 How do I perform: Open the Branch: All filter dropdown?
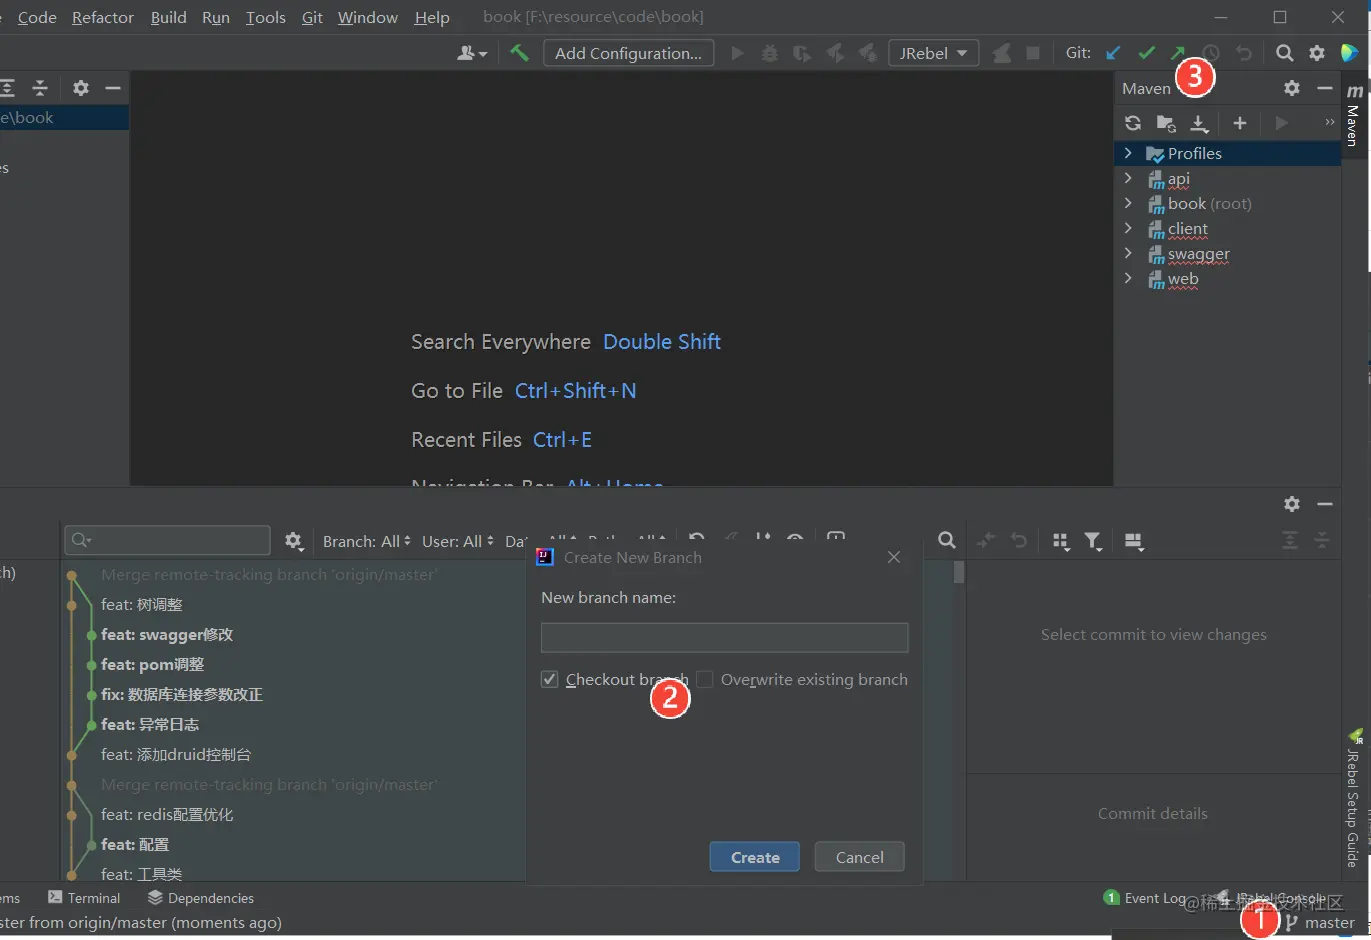pos(366,541)
